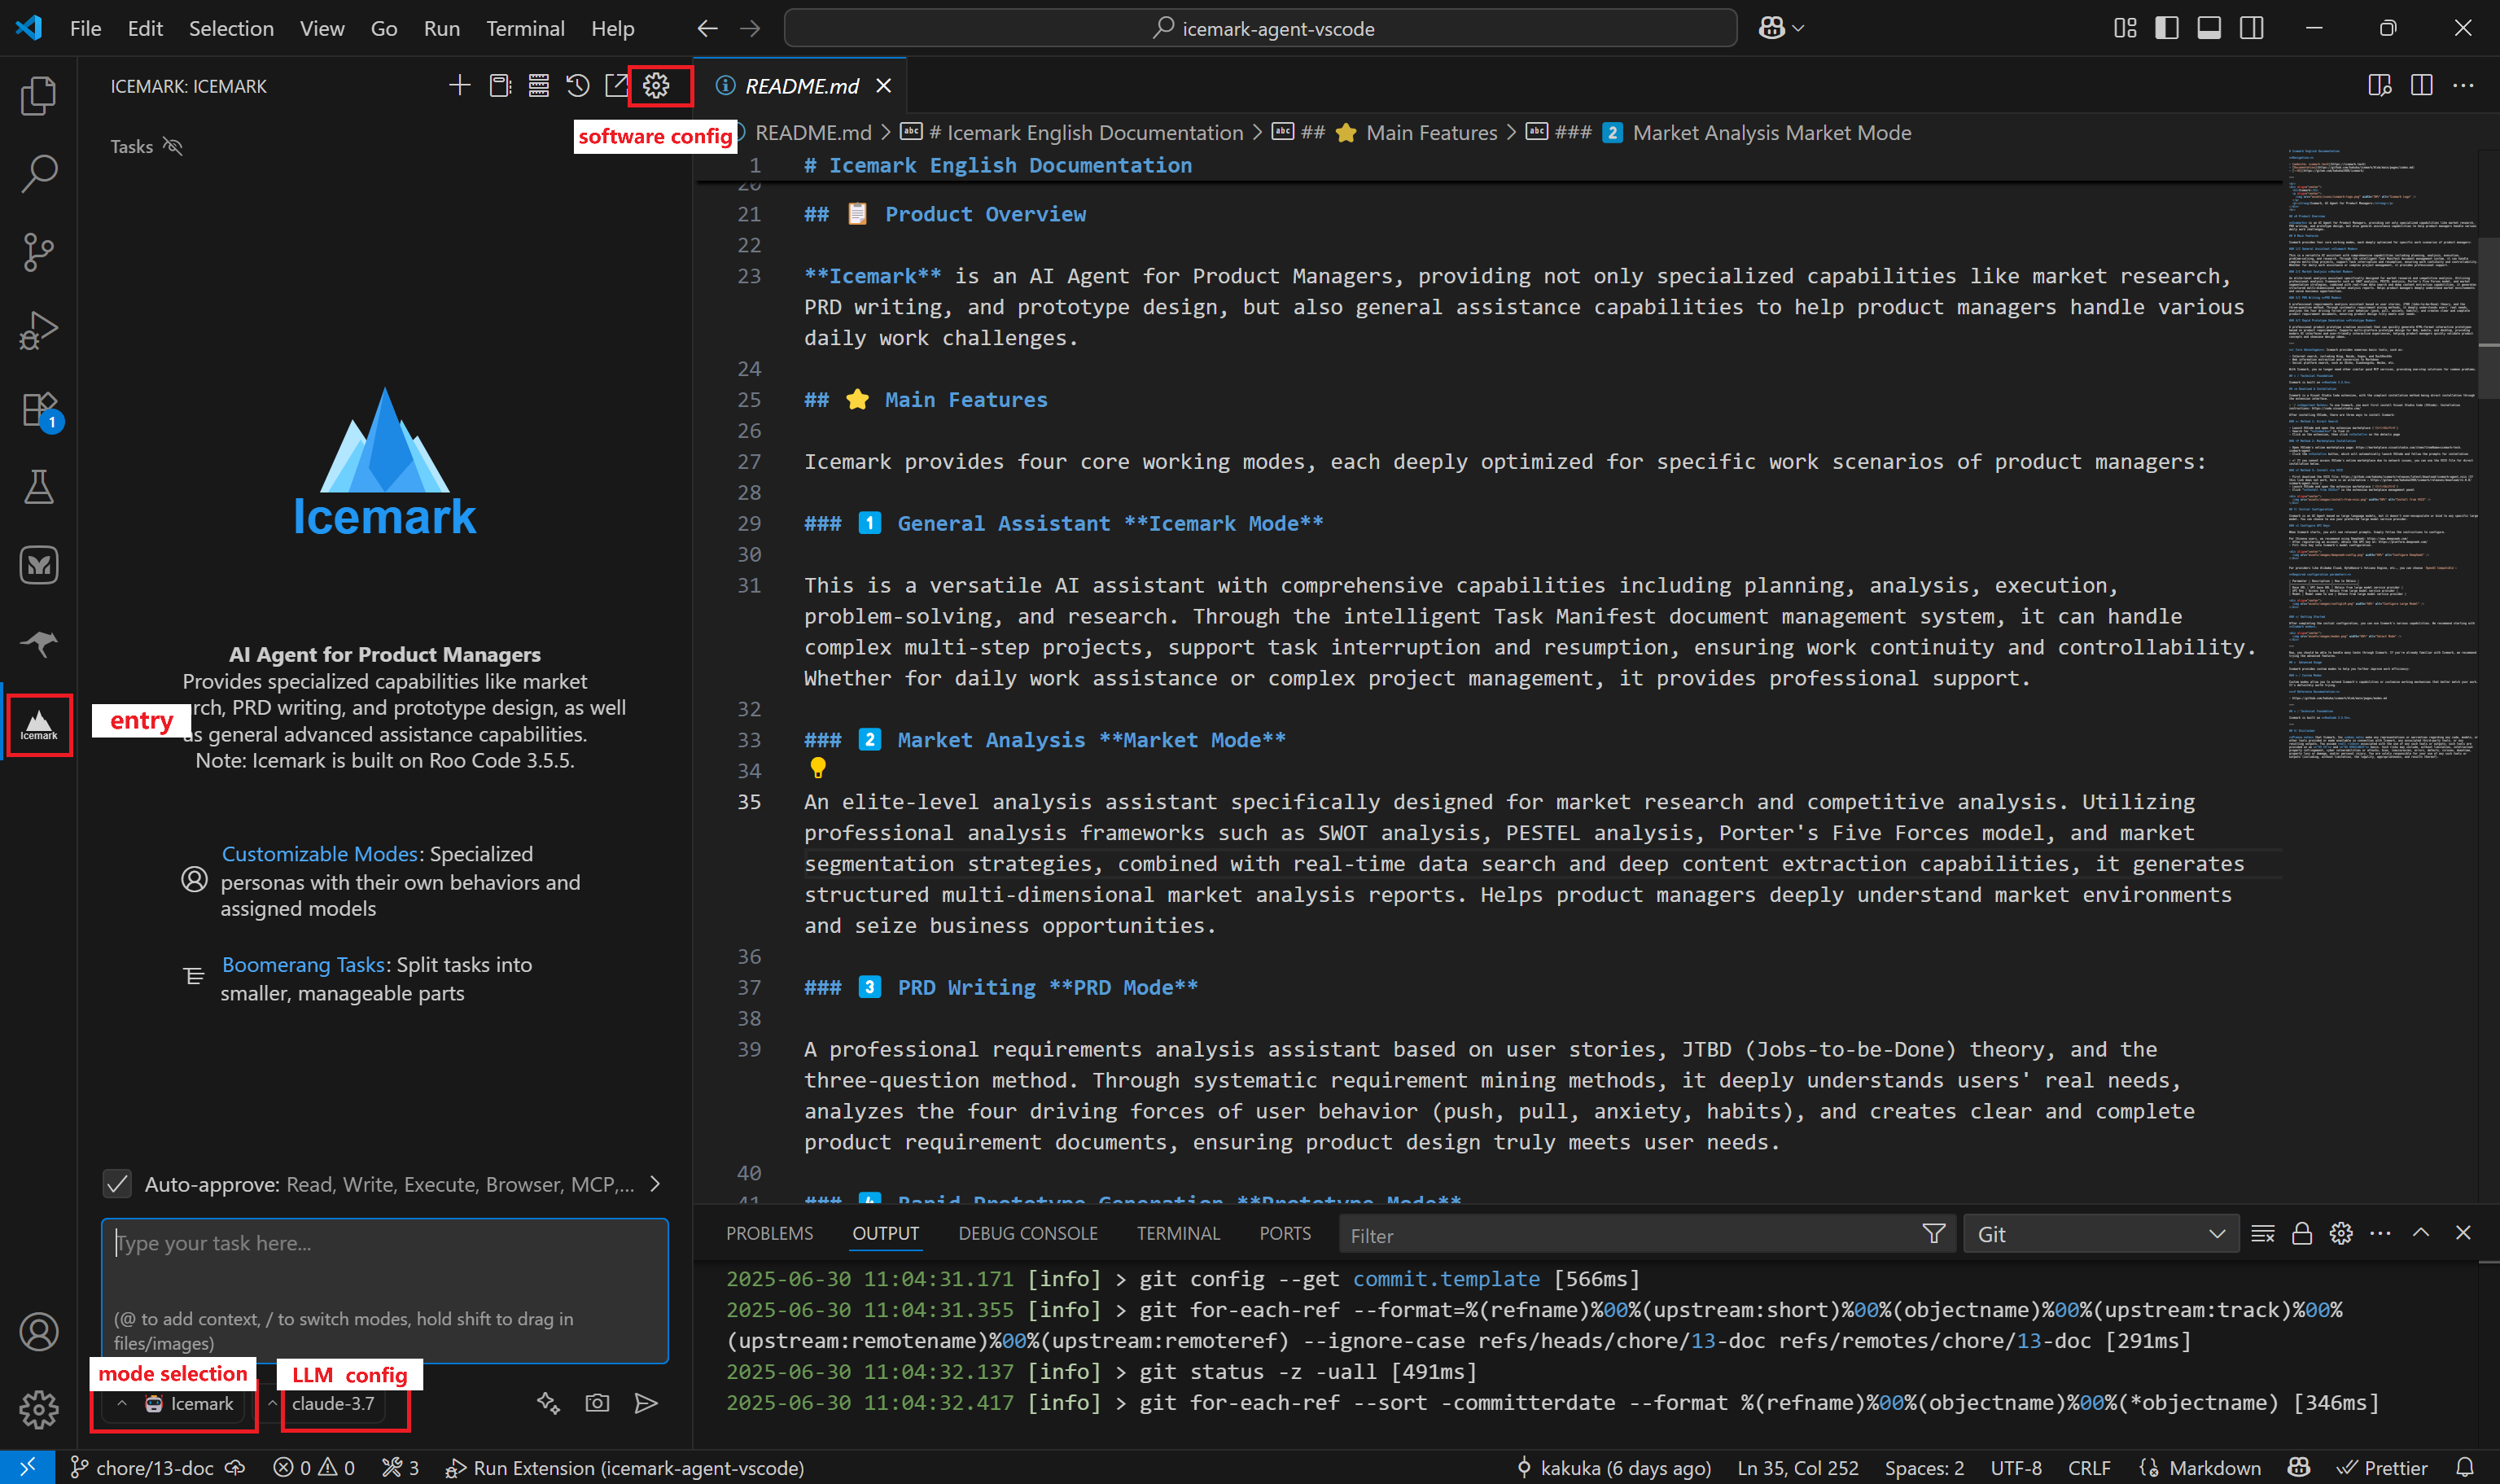Open the Accounts menu in activity bar
2500x1484 pixels.
tap(38, 1332)
